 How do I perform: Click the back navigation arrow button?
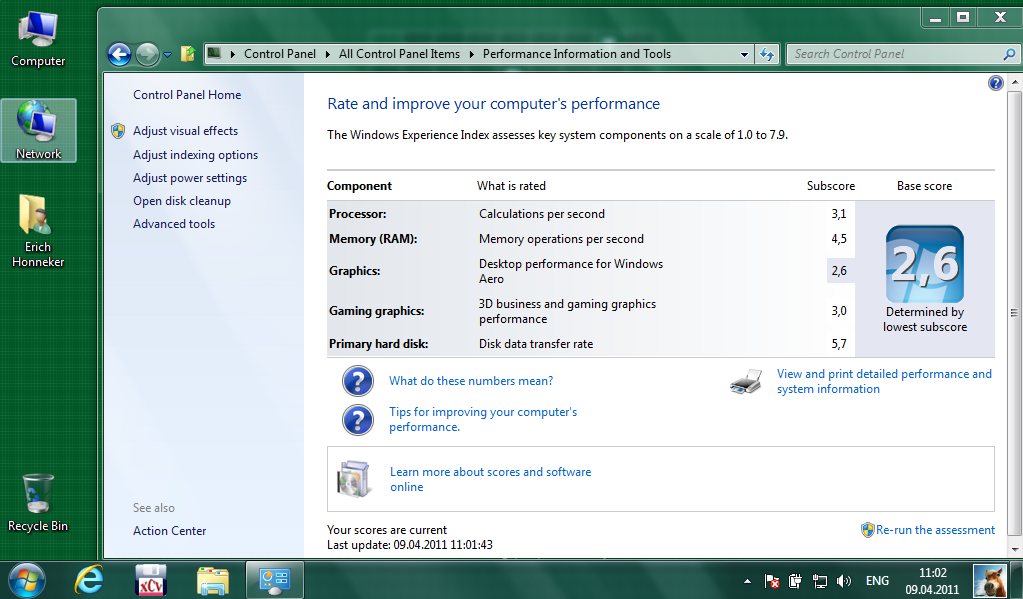(x=120, y=55)
